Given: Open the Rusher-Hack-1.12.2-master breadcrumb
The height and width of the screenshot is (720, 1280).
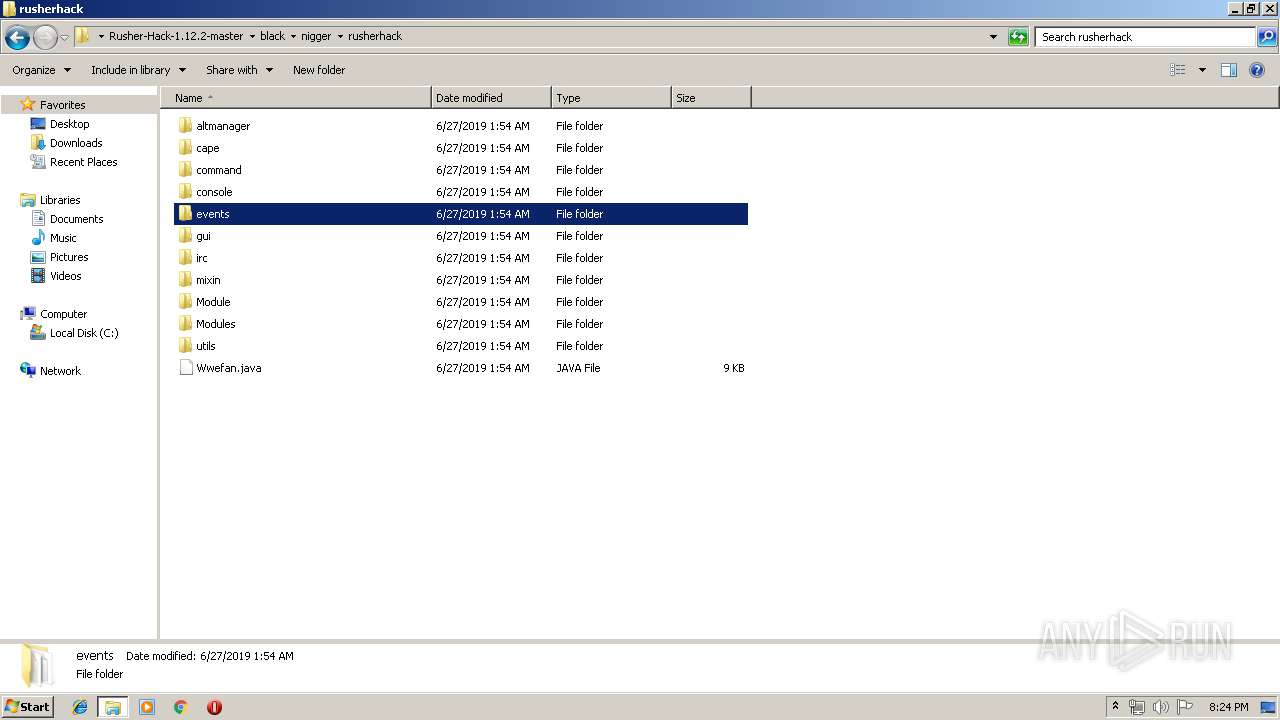Looking at the screenshot, I should 176,36.
